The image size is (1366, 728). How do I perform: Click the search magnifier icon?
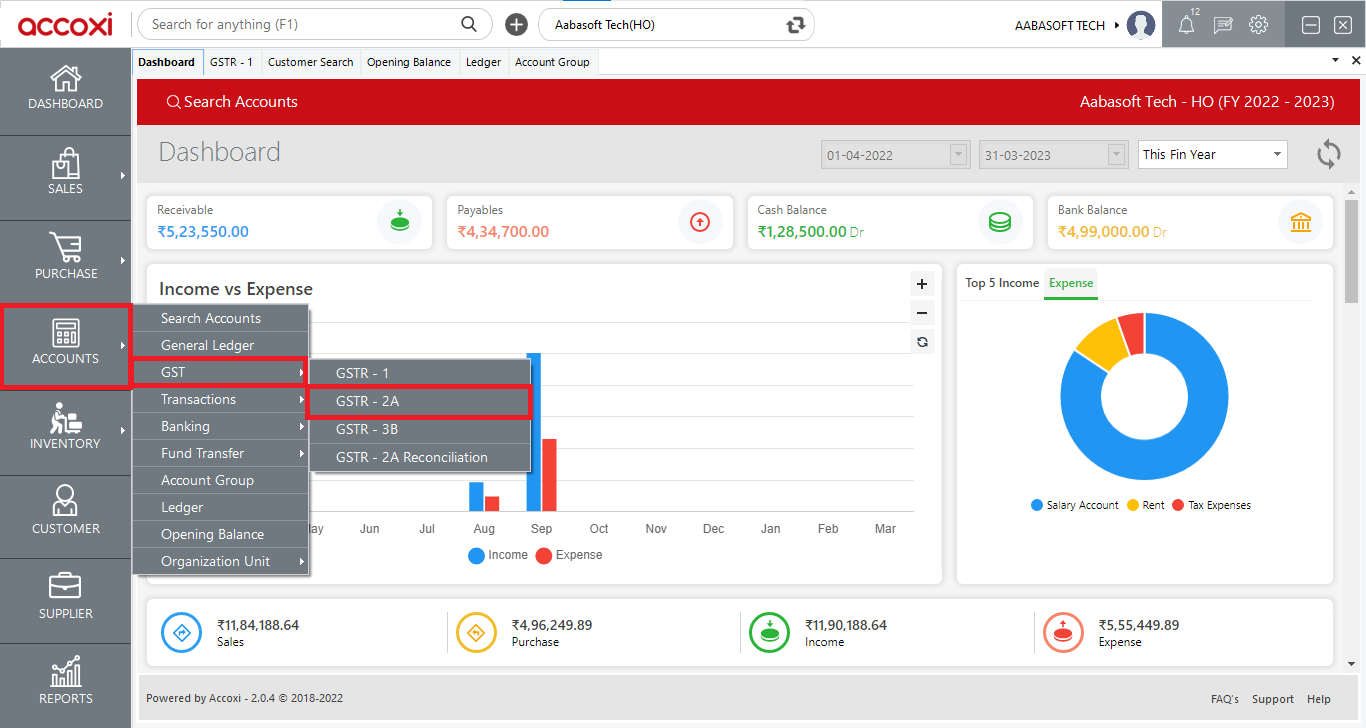(x=469, y=24)
